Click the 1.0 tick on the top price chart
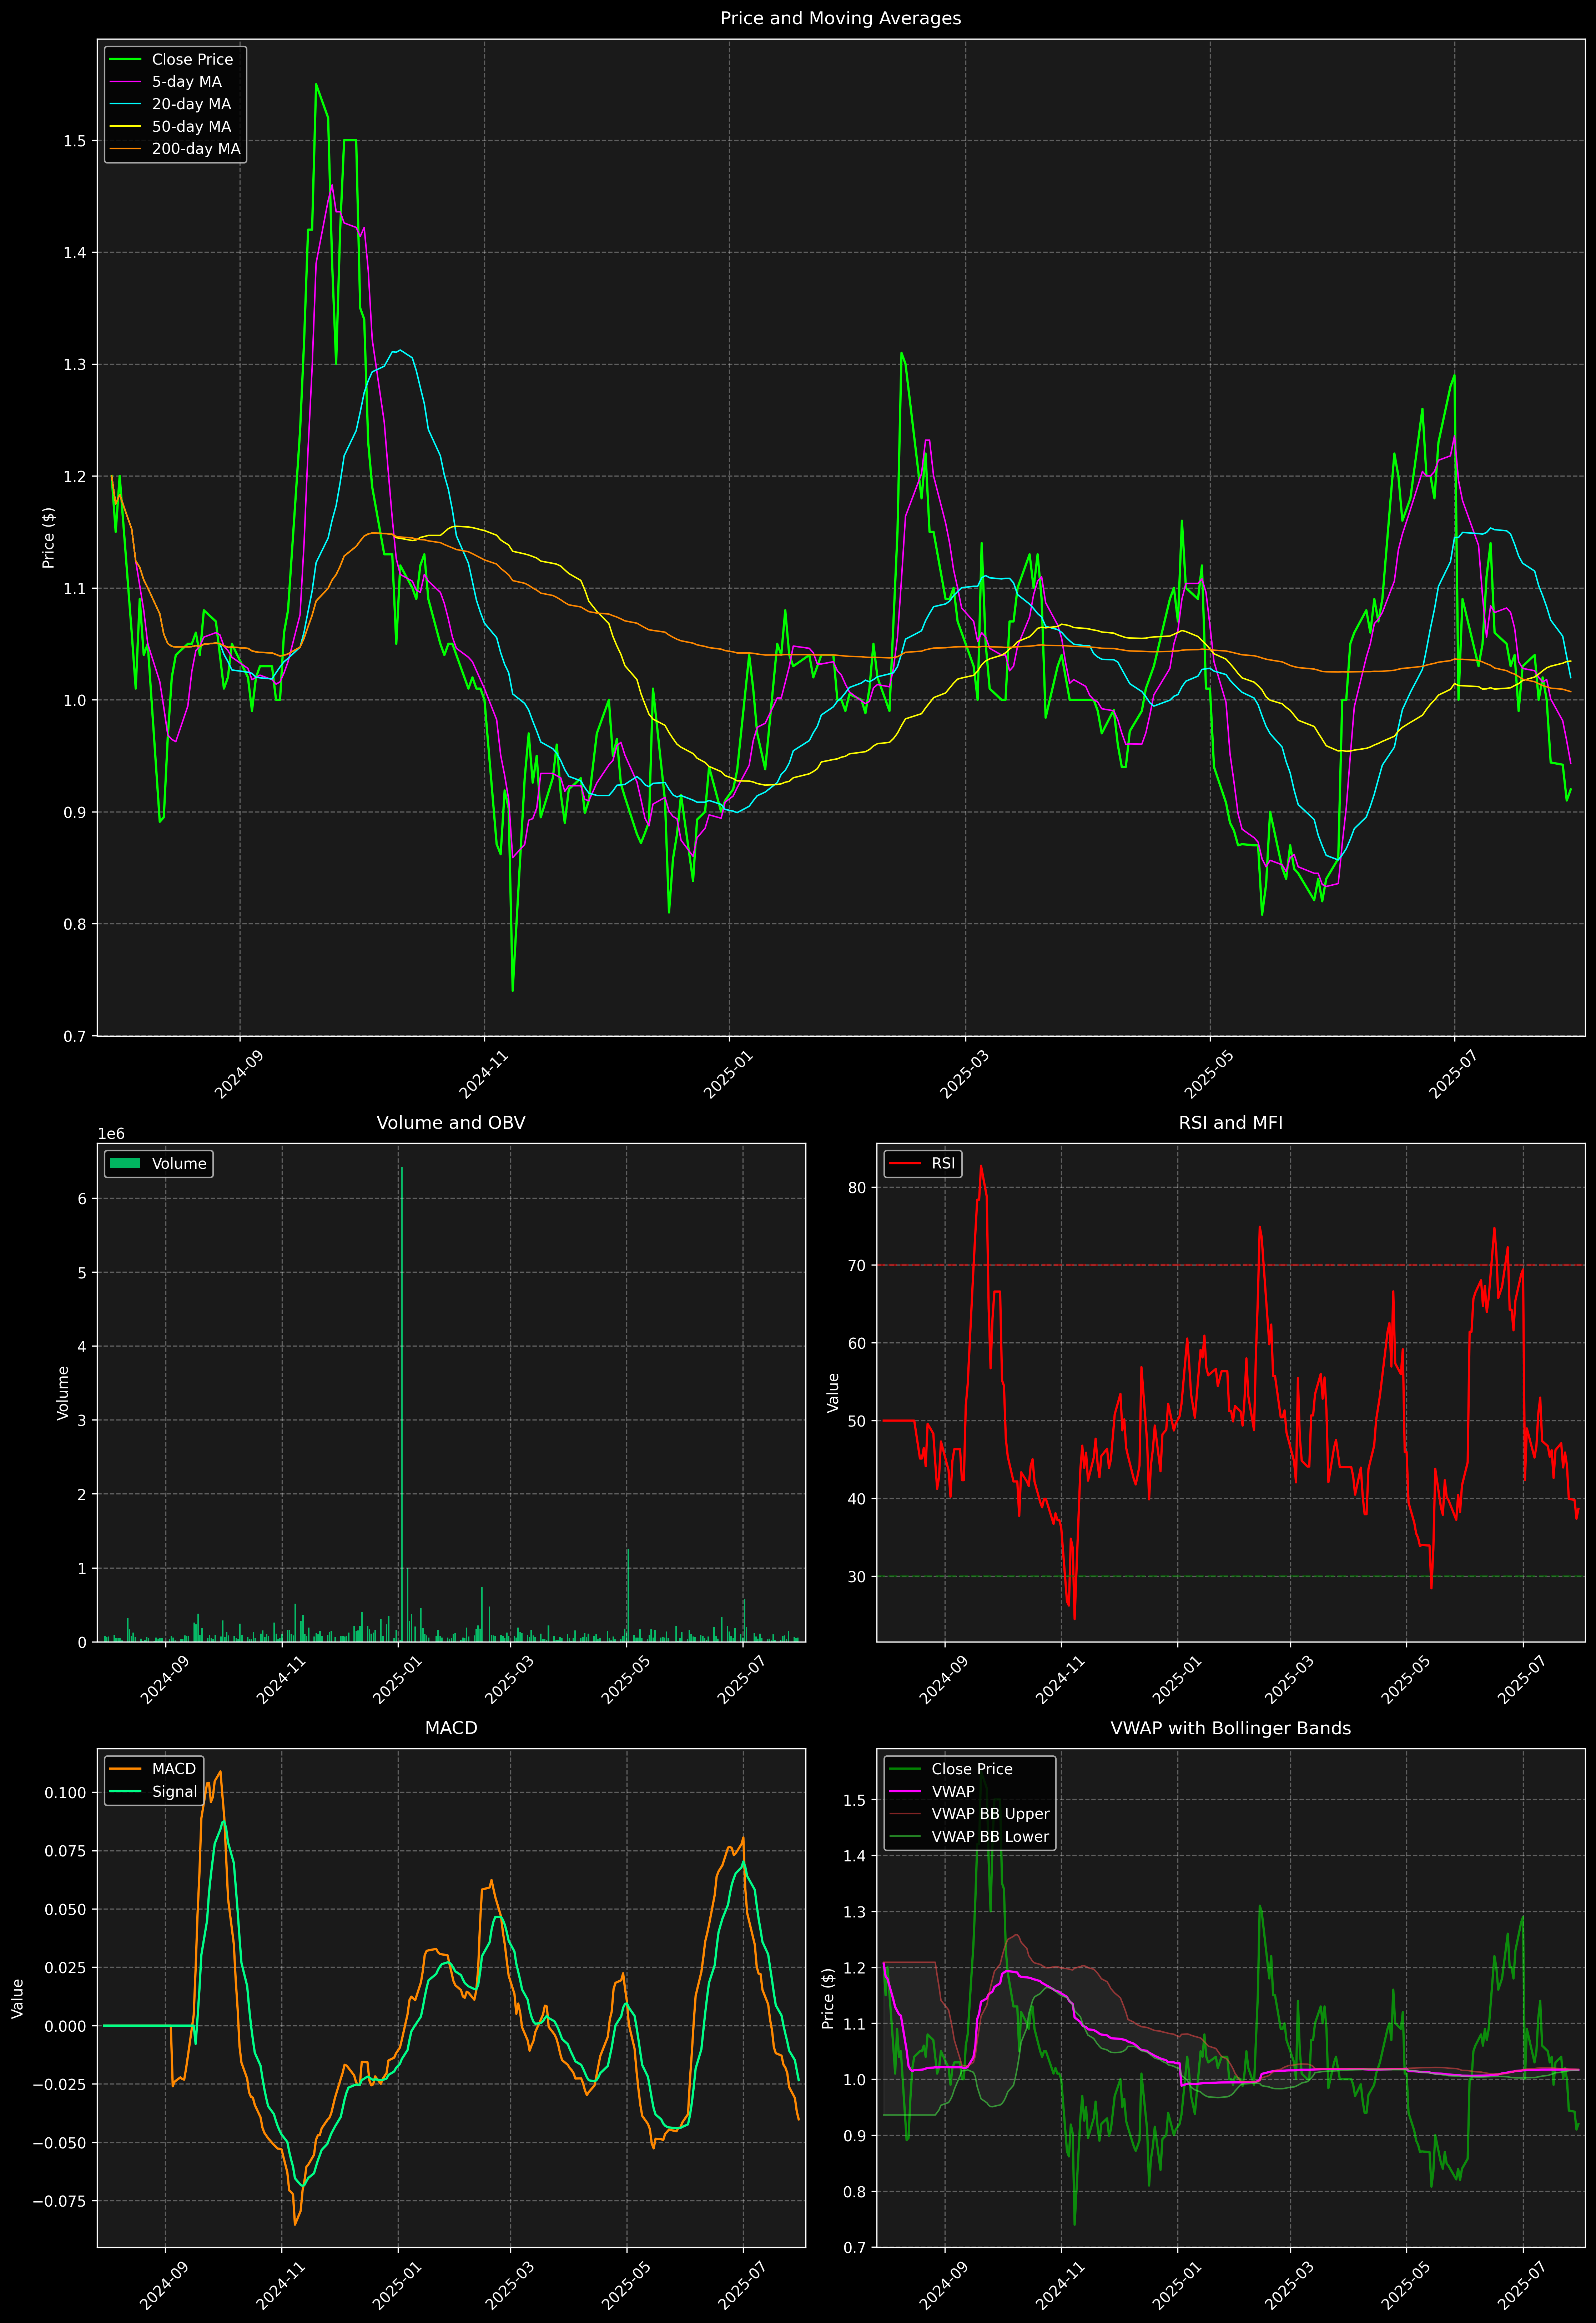1596x2323 pixels. click(x=75, y=700)
